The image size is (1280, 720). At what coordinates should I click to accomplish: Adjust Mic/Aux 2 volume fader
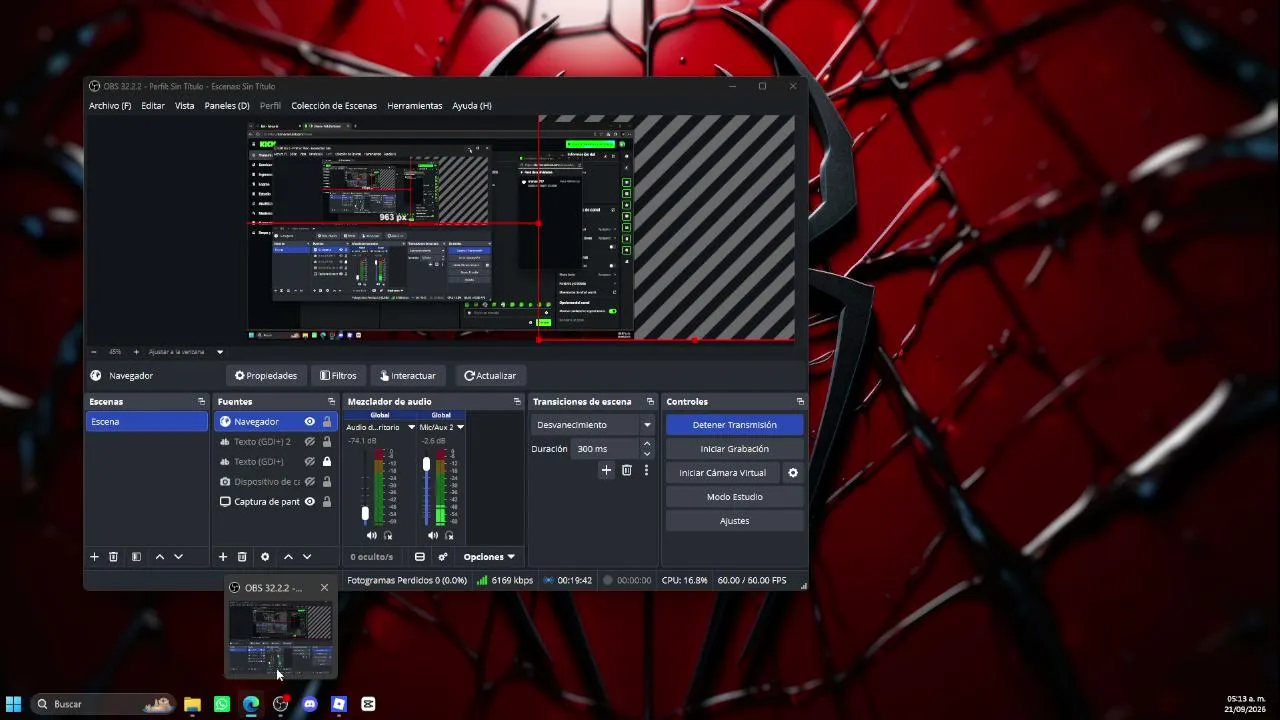point(426,464)
